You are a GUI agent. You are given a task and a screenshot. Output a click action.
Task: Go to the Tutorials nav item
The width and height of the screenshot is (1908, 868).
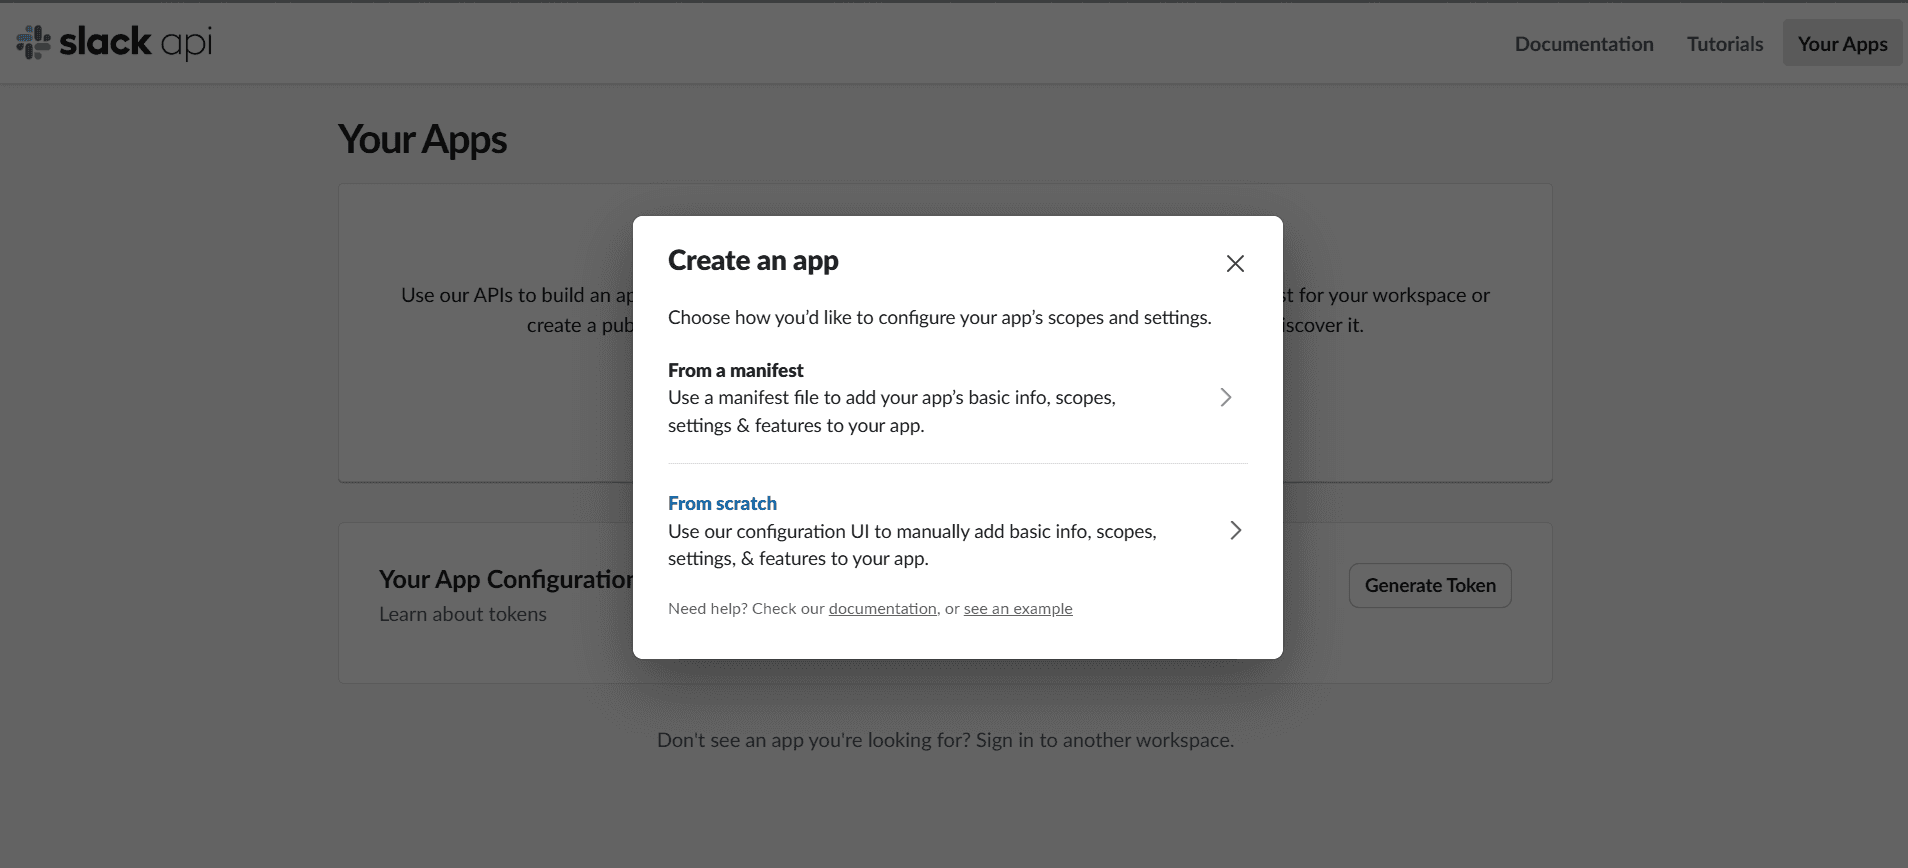point(1725,44)
